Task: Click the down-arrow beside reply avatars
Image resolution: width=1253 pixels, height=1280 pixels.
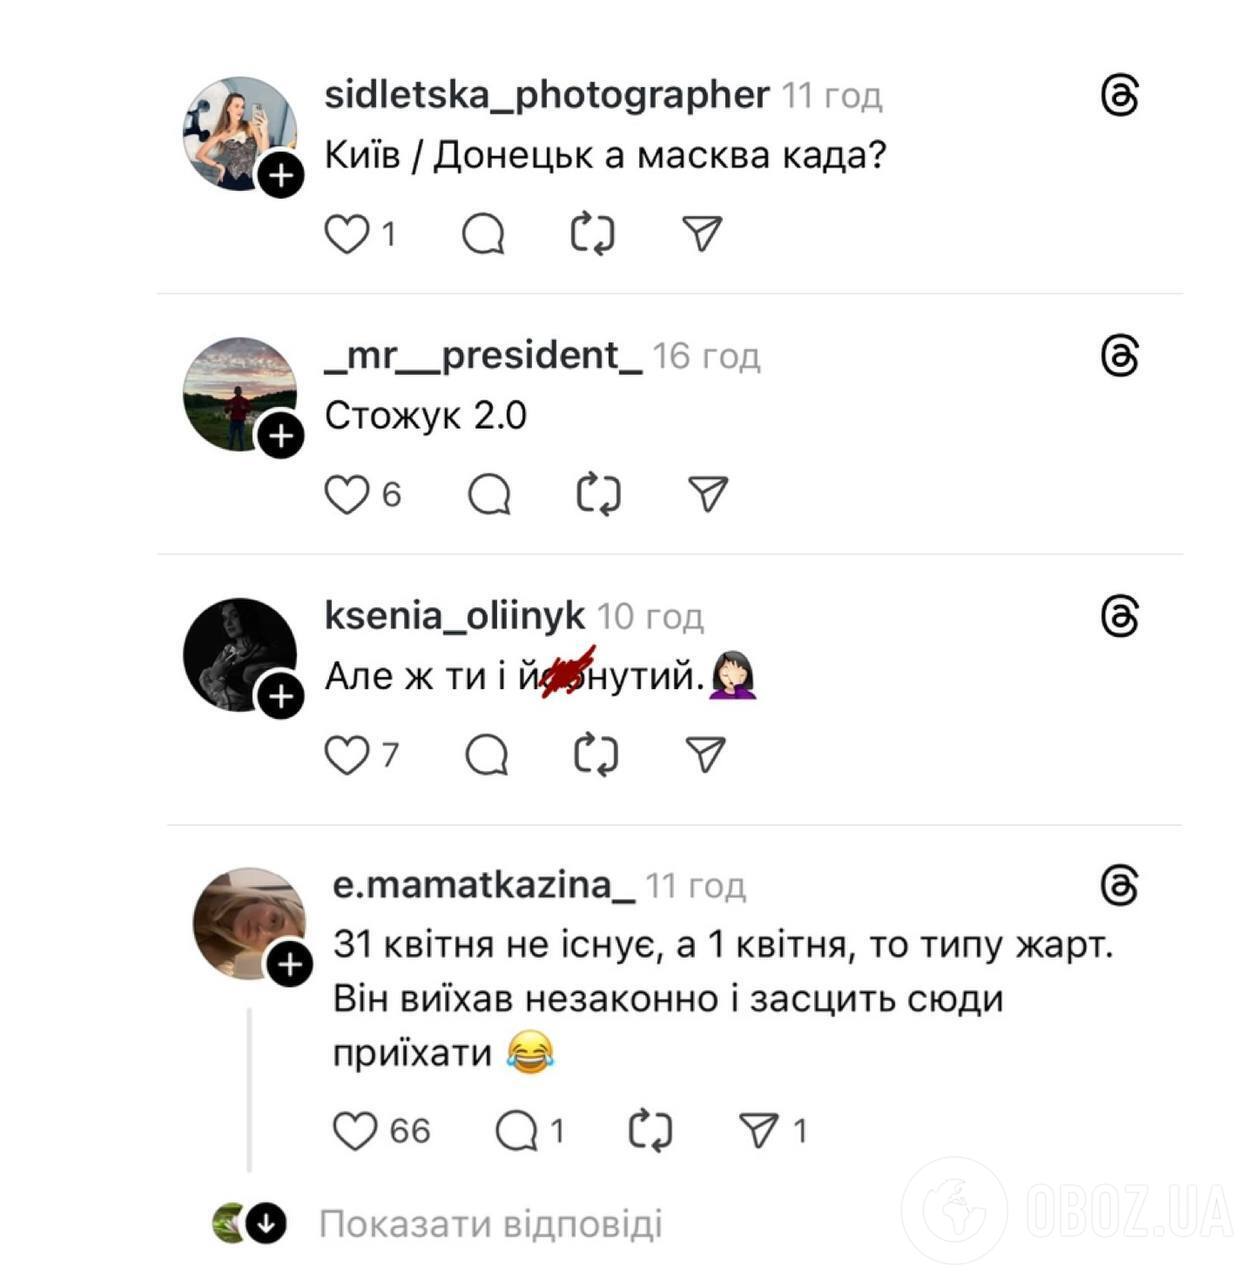Action: tap(266, 1223)
